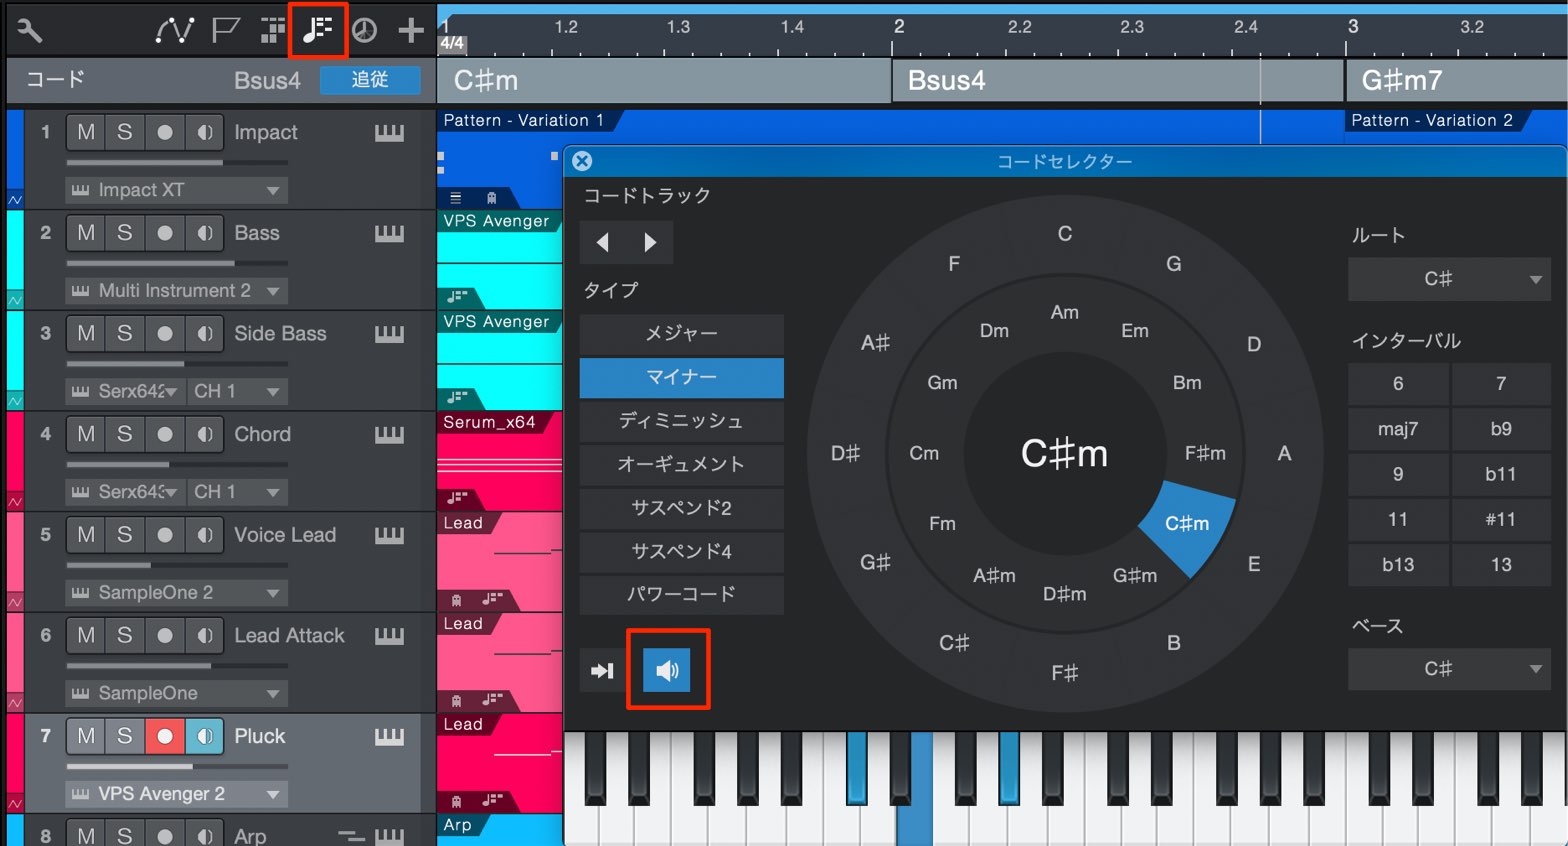Viewport: 1568px width, 846px height.
Task: Click bar 2 on the timeline ruler
Action: 899,27
